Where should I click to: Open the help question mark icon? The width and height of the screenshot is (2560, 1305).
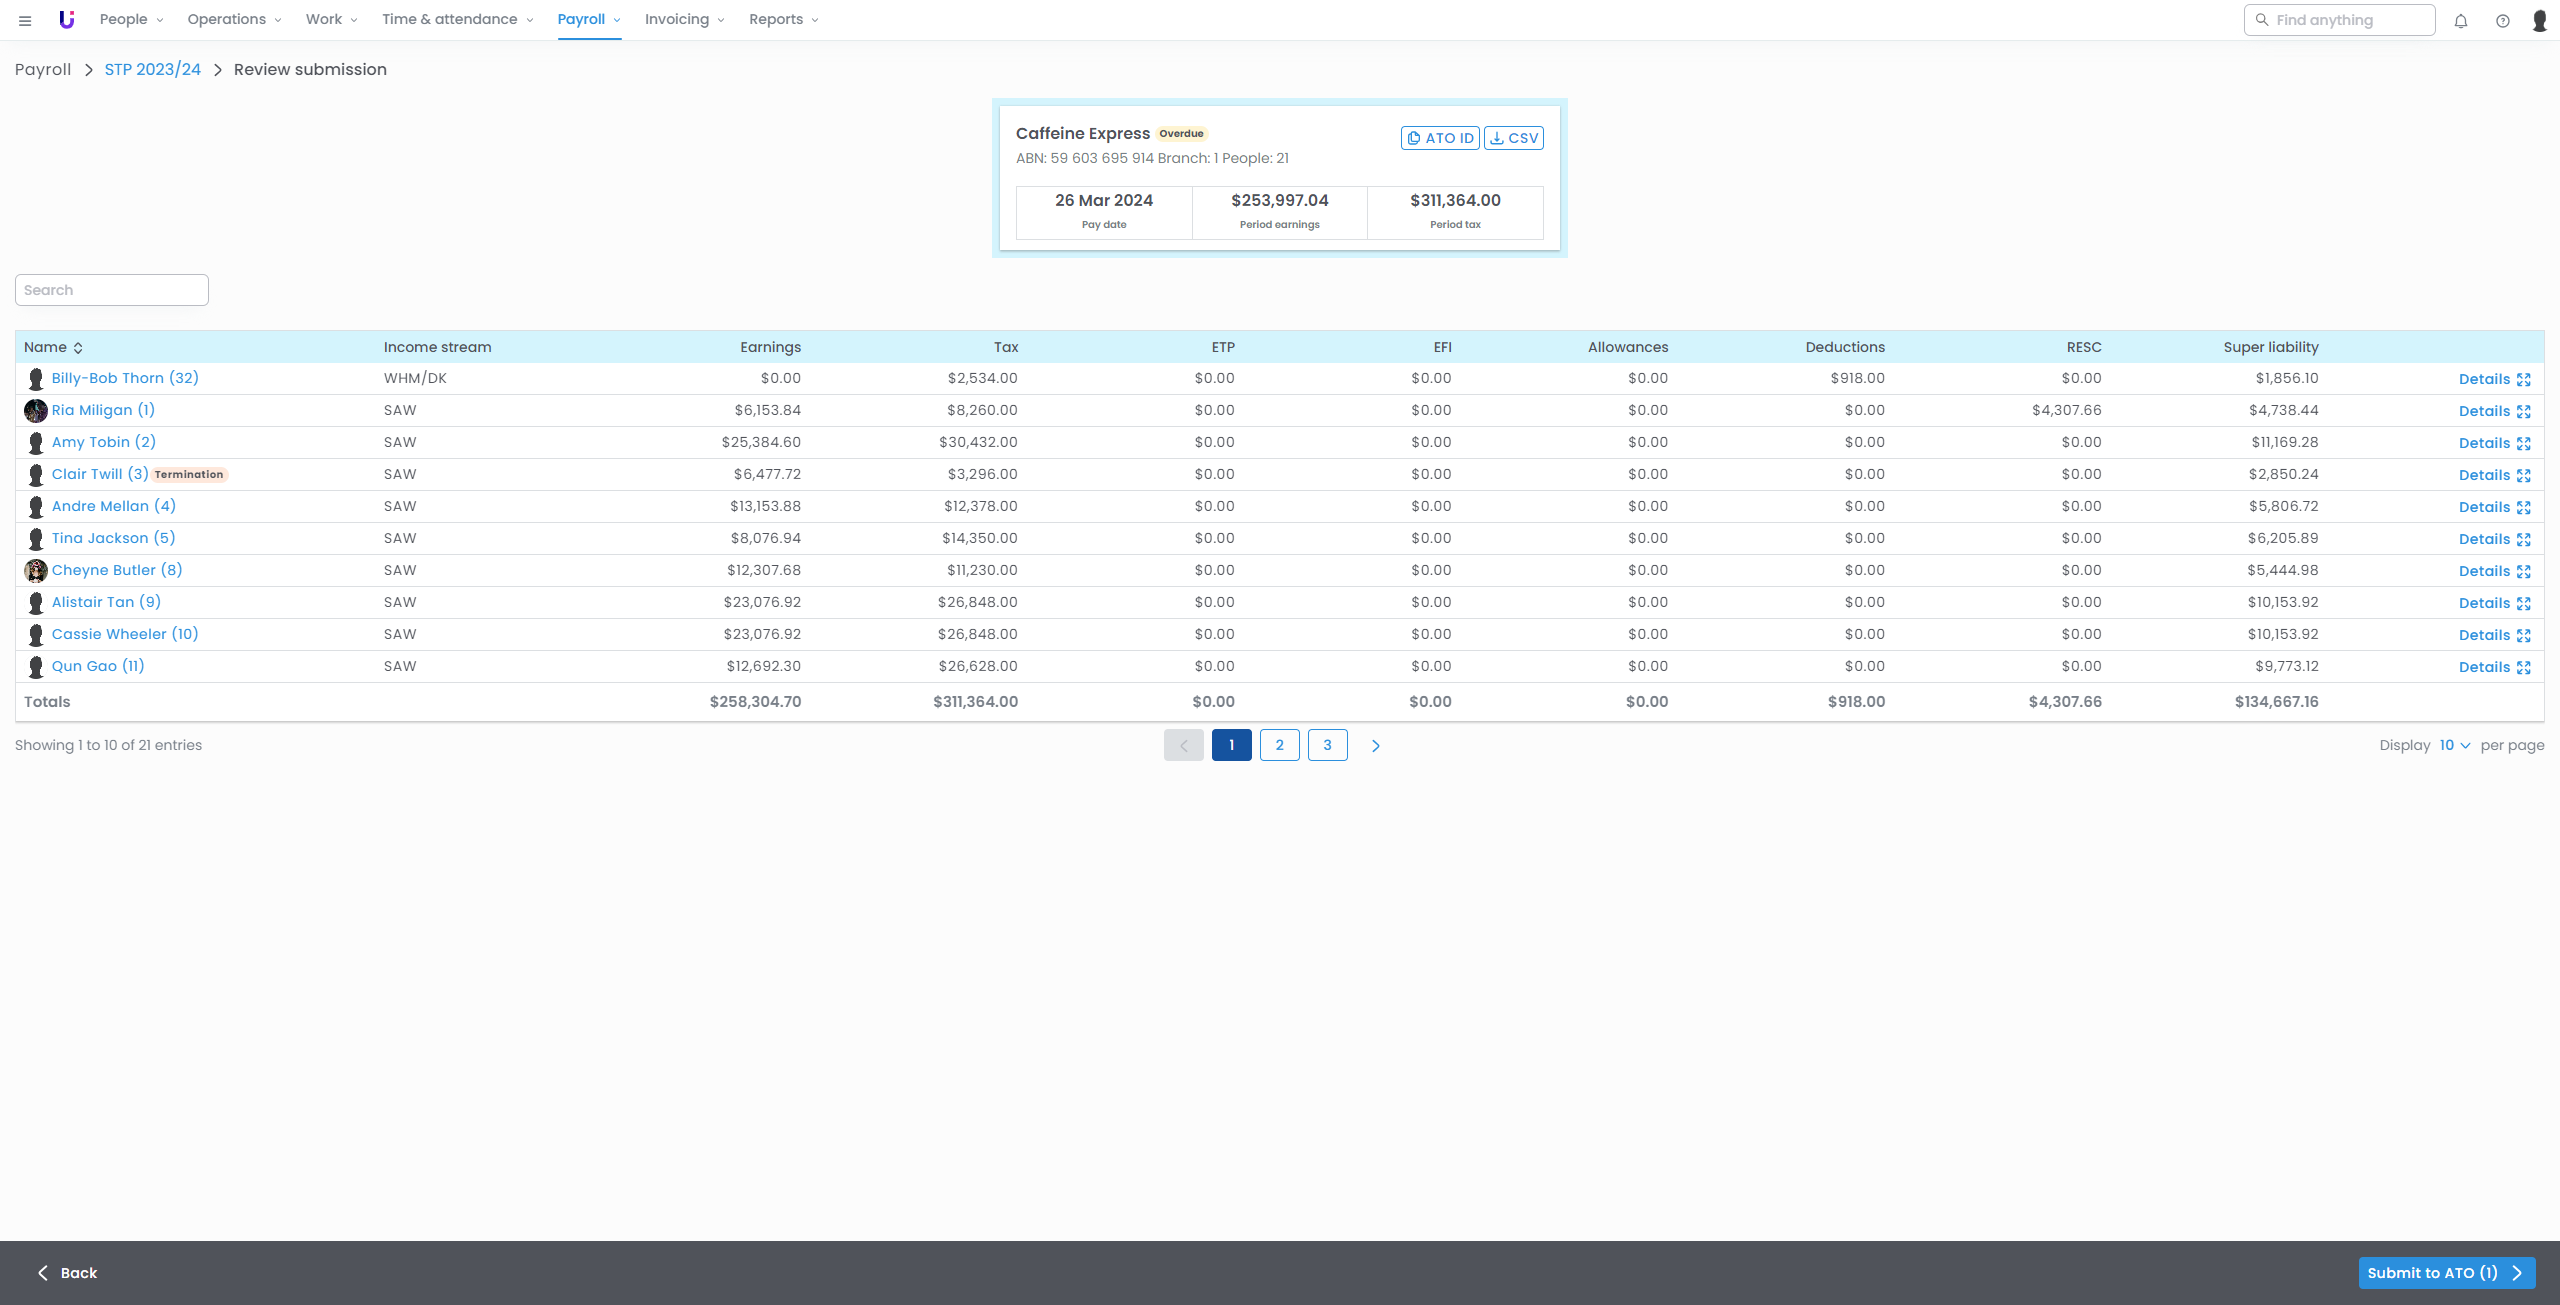point(2502,20)
